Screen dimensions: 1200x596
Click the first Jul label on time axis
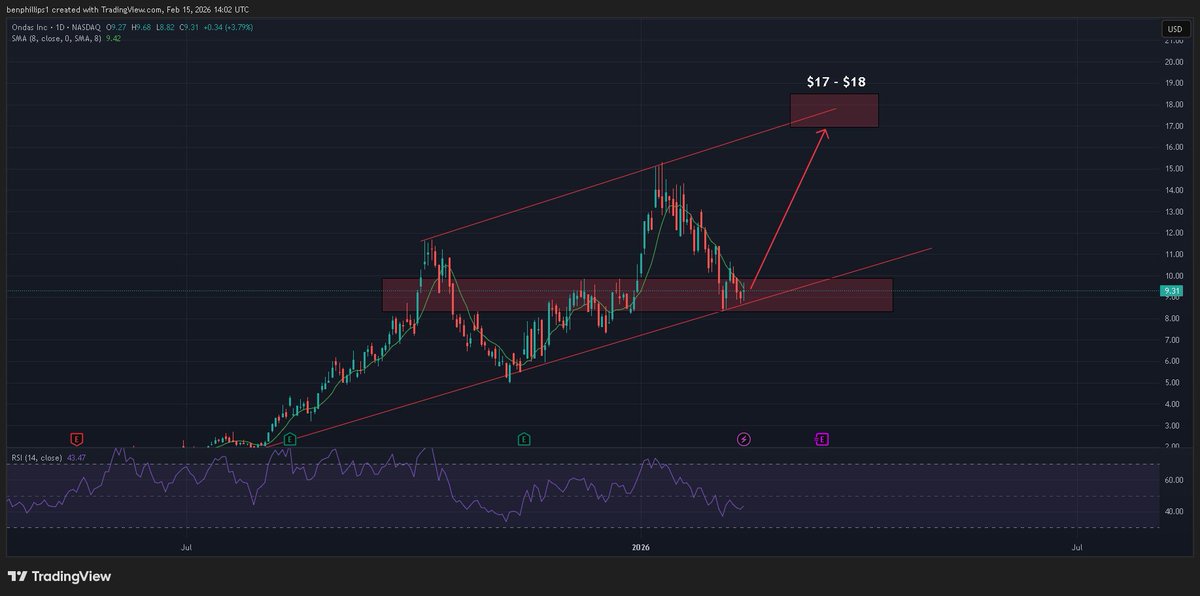186,547
